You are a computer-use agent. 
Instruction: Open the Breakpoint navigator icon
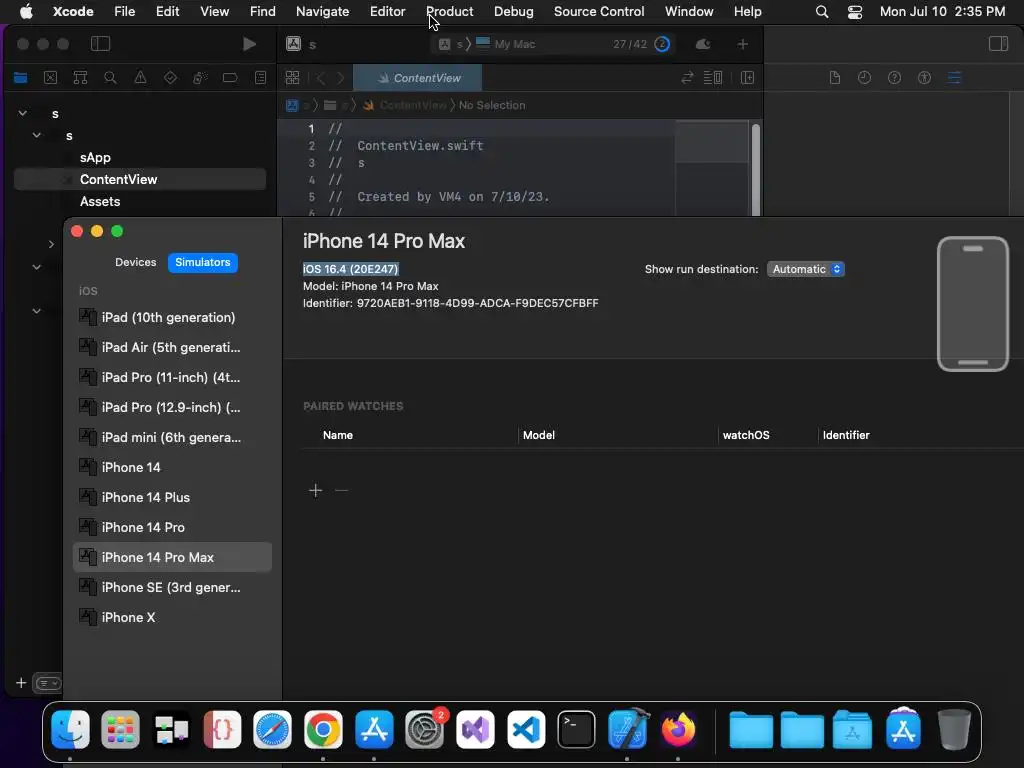(230, 78)
